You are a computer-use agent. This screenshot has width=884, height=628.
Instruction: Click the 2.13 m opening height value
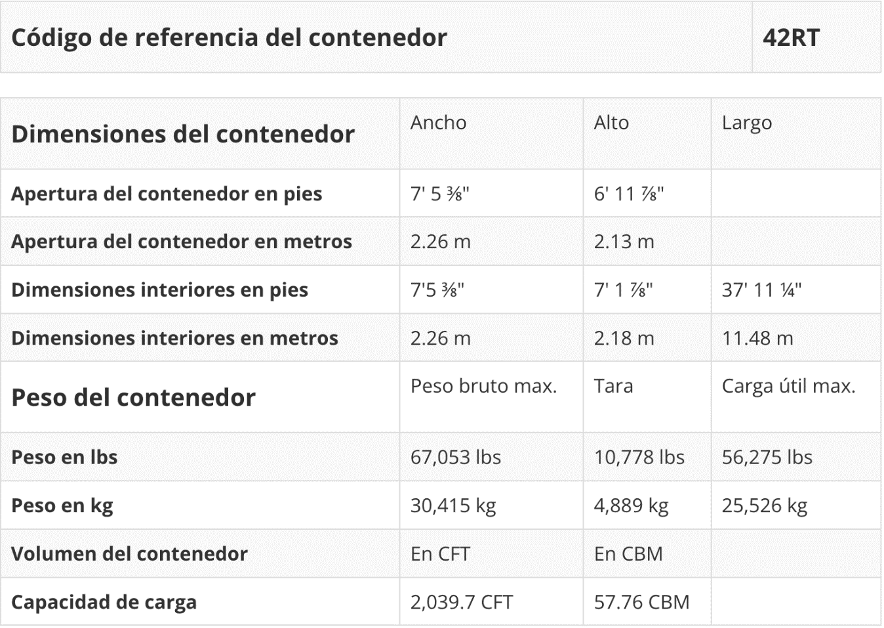point(624,241)
